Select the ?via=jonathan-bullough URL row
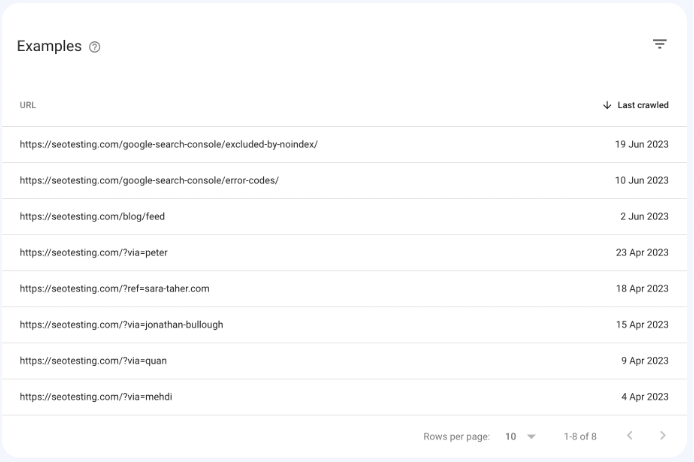Screen dimensions: 694x462 coord(344,325)
